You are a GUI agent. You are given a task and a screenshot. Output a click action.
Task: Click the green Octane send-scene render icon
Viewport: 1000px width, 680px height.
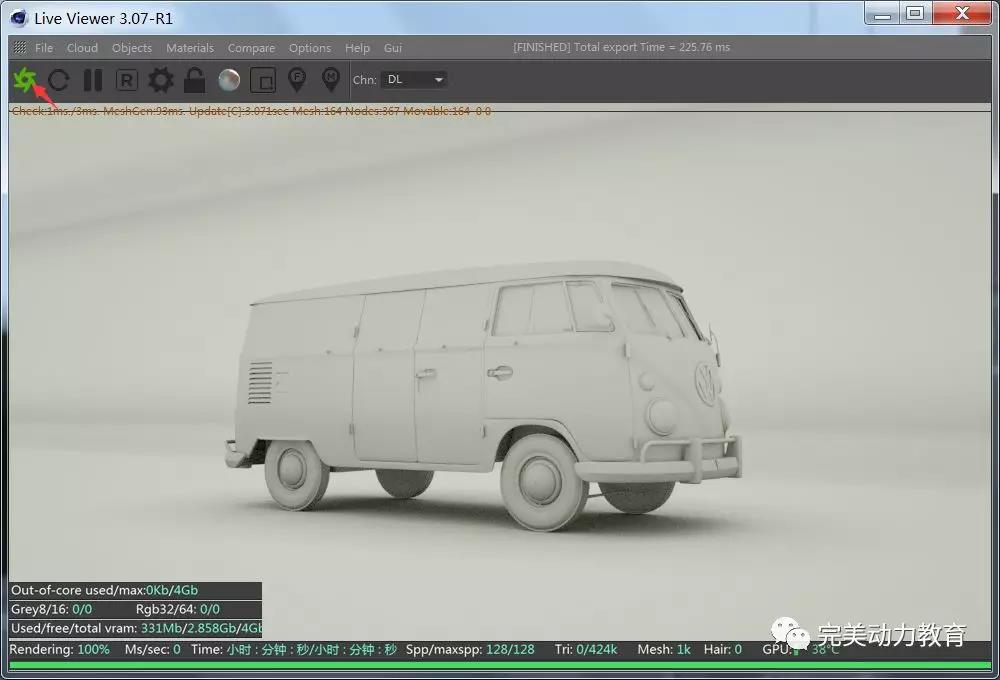tap(23, 79)
